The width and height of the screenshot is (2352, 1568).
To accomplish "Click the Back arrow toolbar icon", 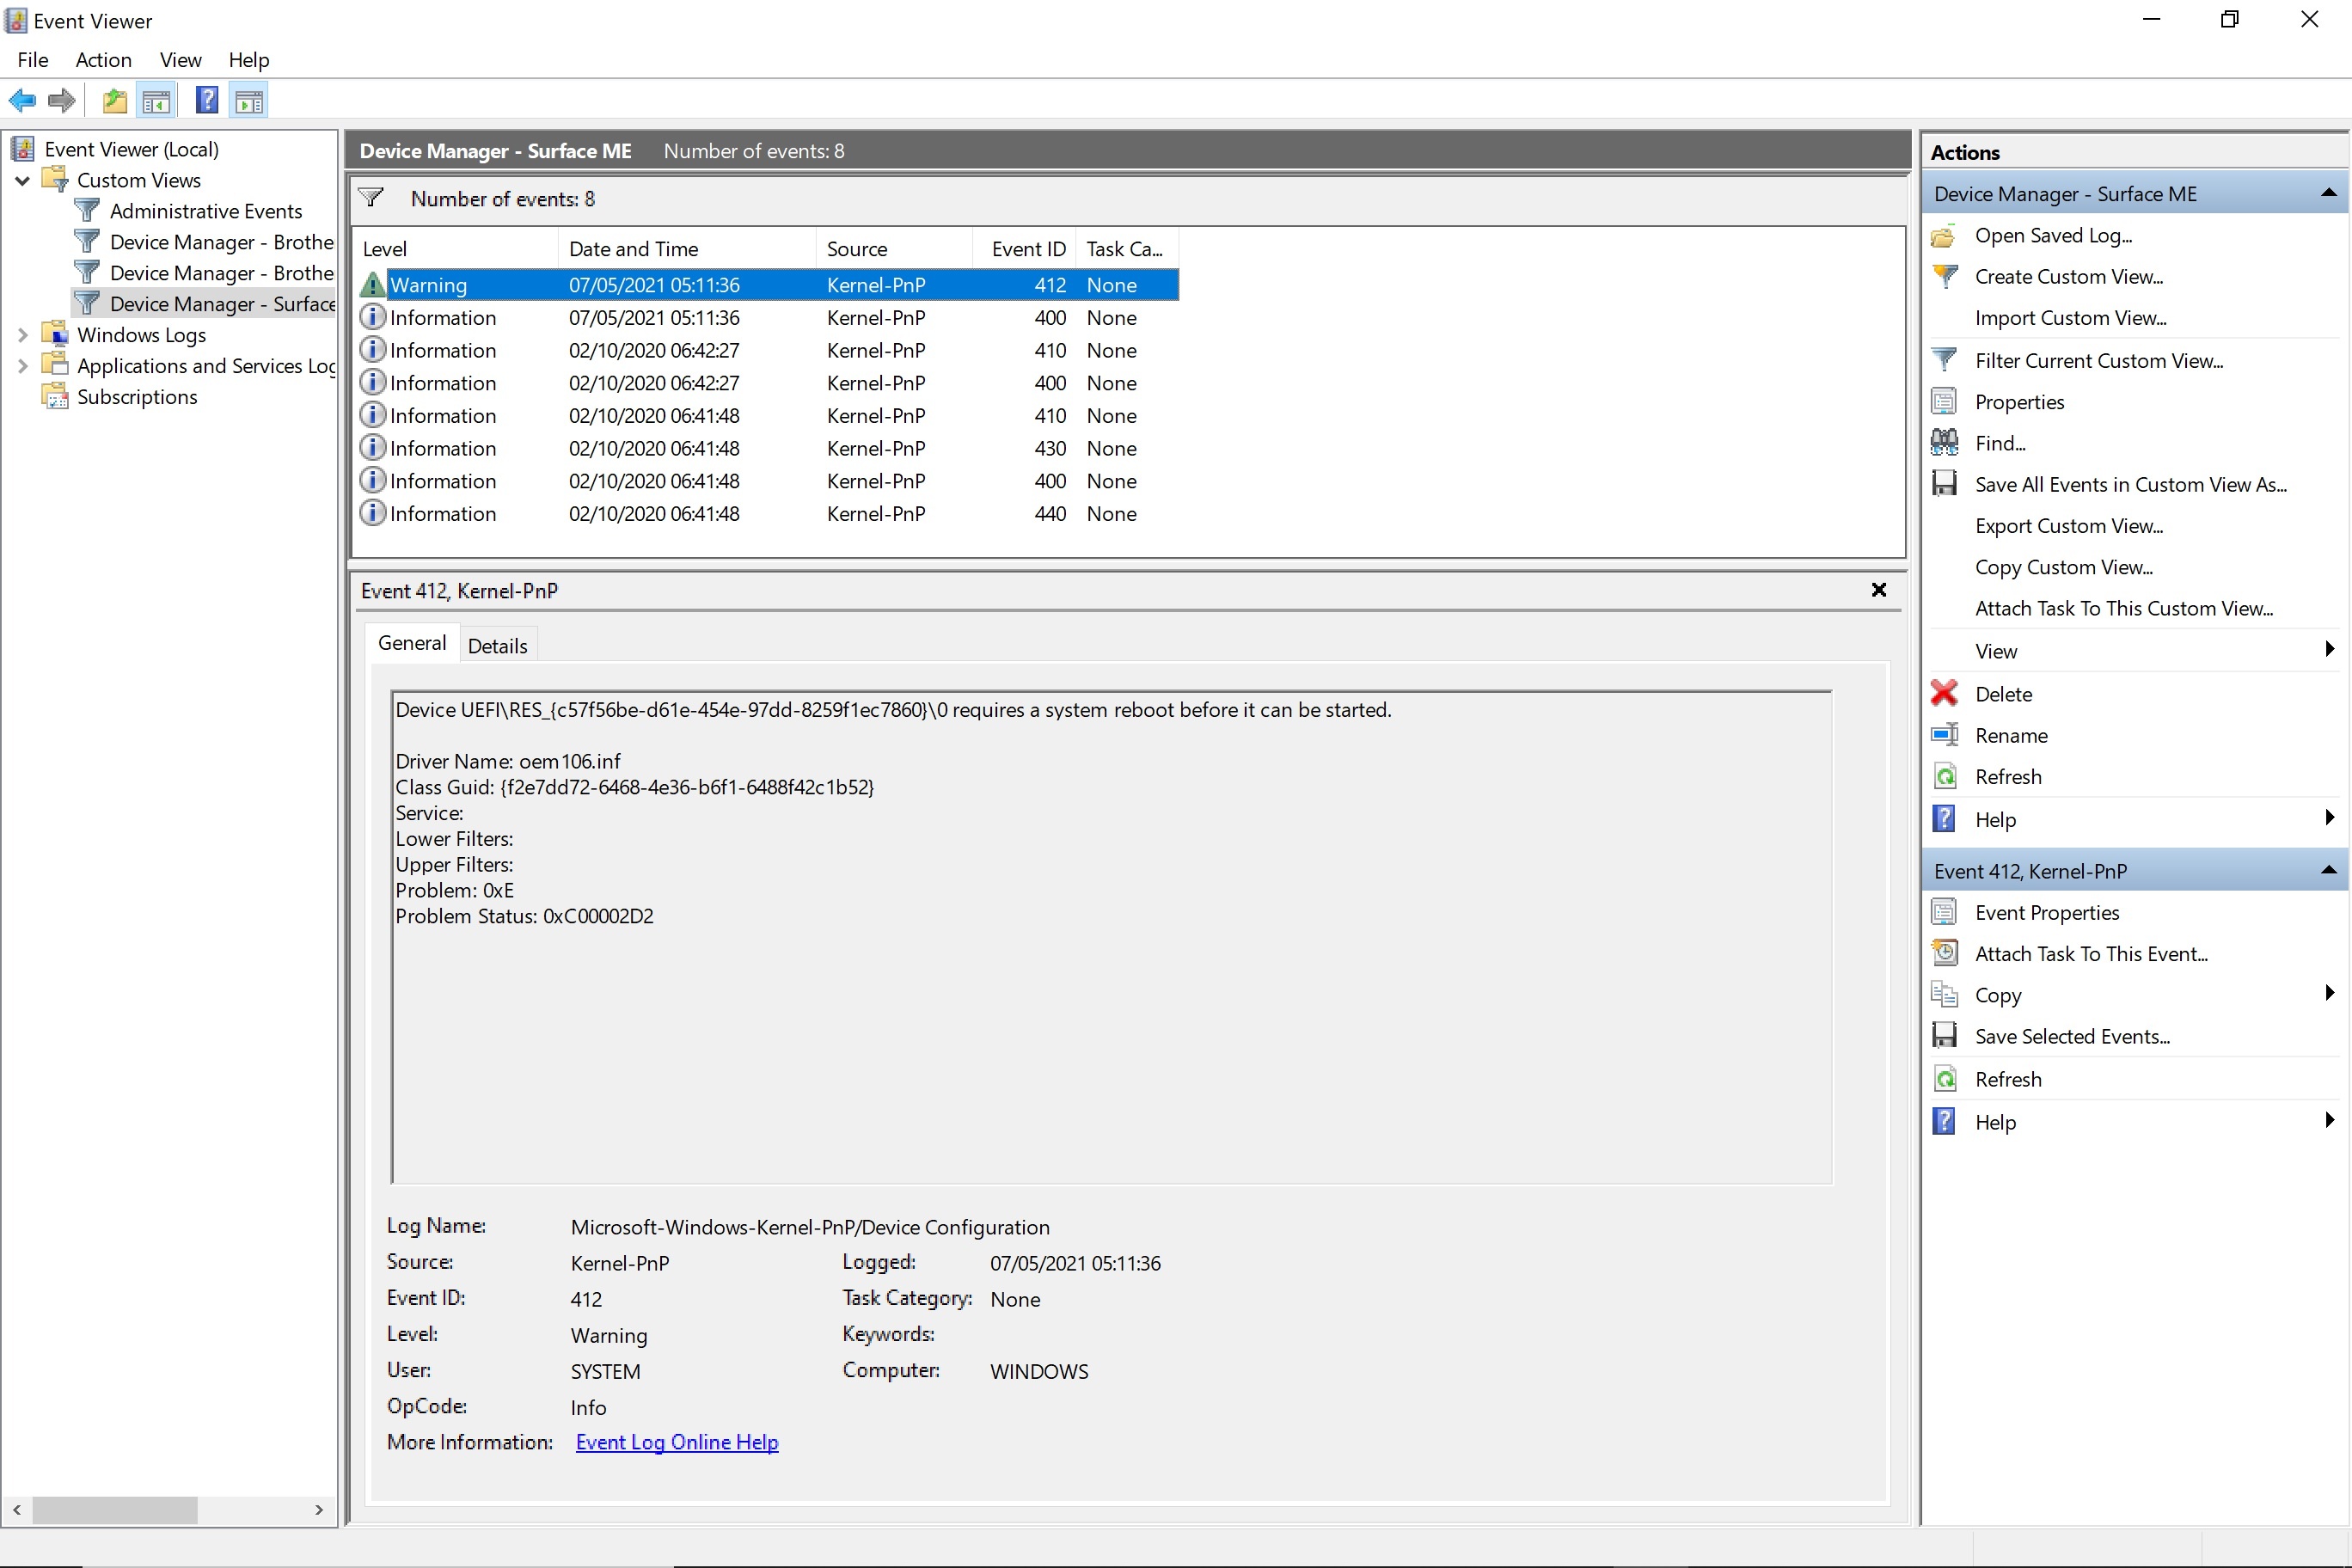I will point(22,101).
